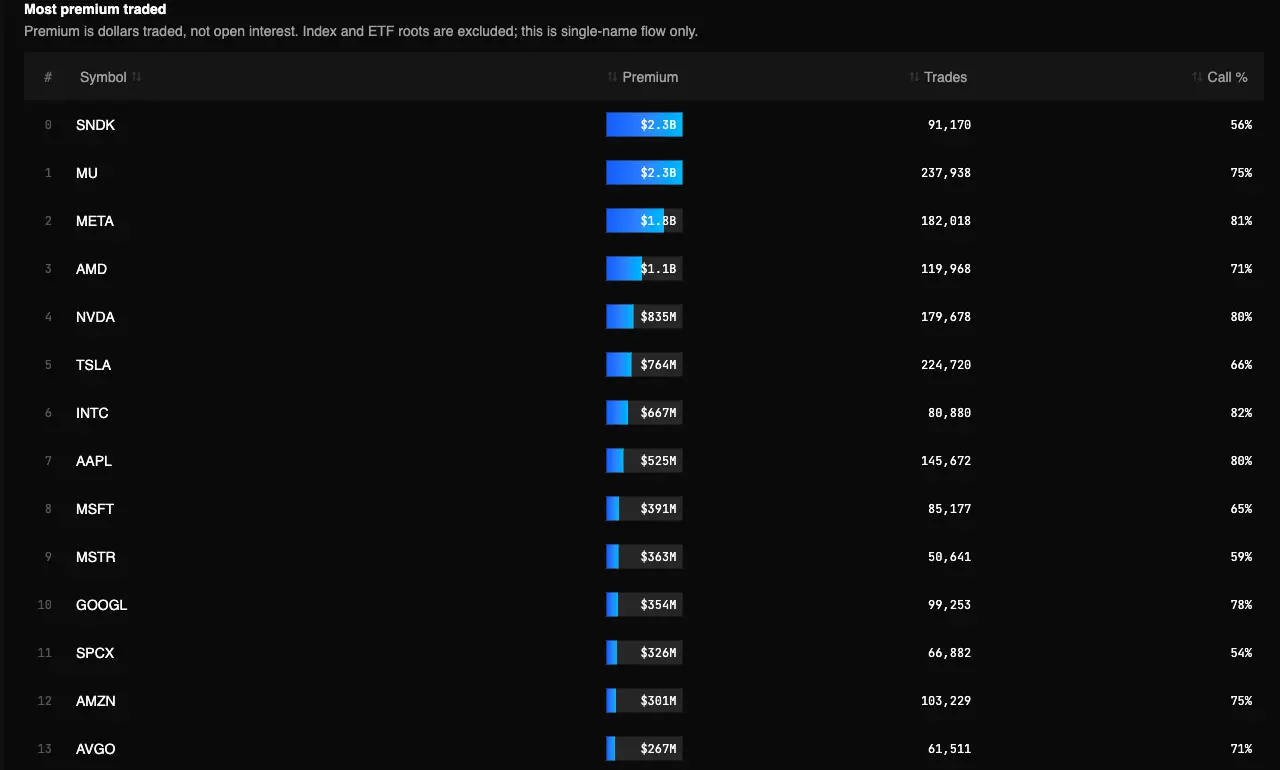Click the $1.8B premium bar for META
This screenshot has width=1280, height=770.
644,221
